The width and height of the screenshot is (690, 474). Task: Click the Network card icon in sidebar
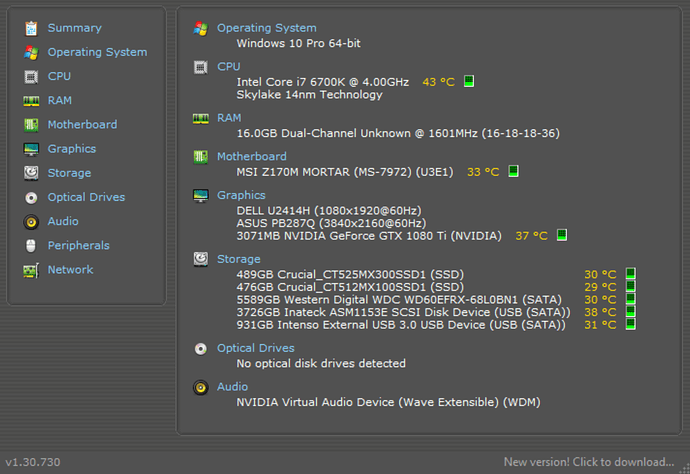click(31, 270)
